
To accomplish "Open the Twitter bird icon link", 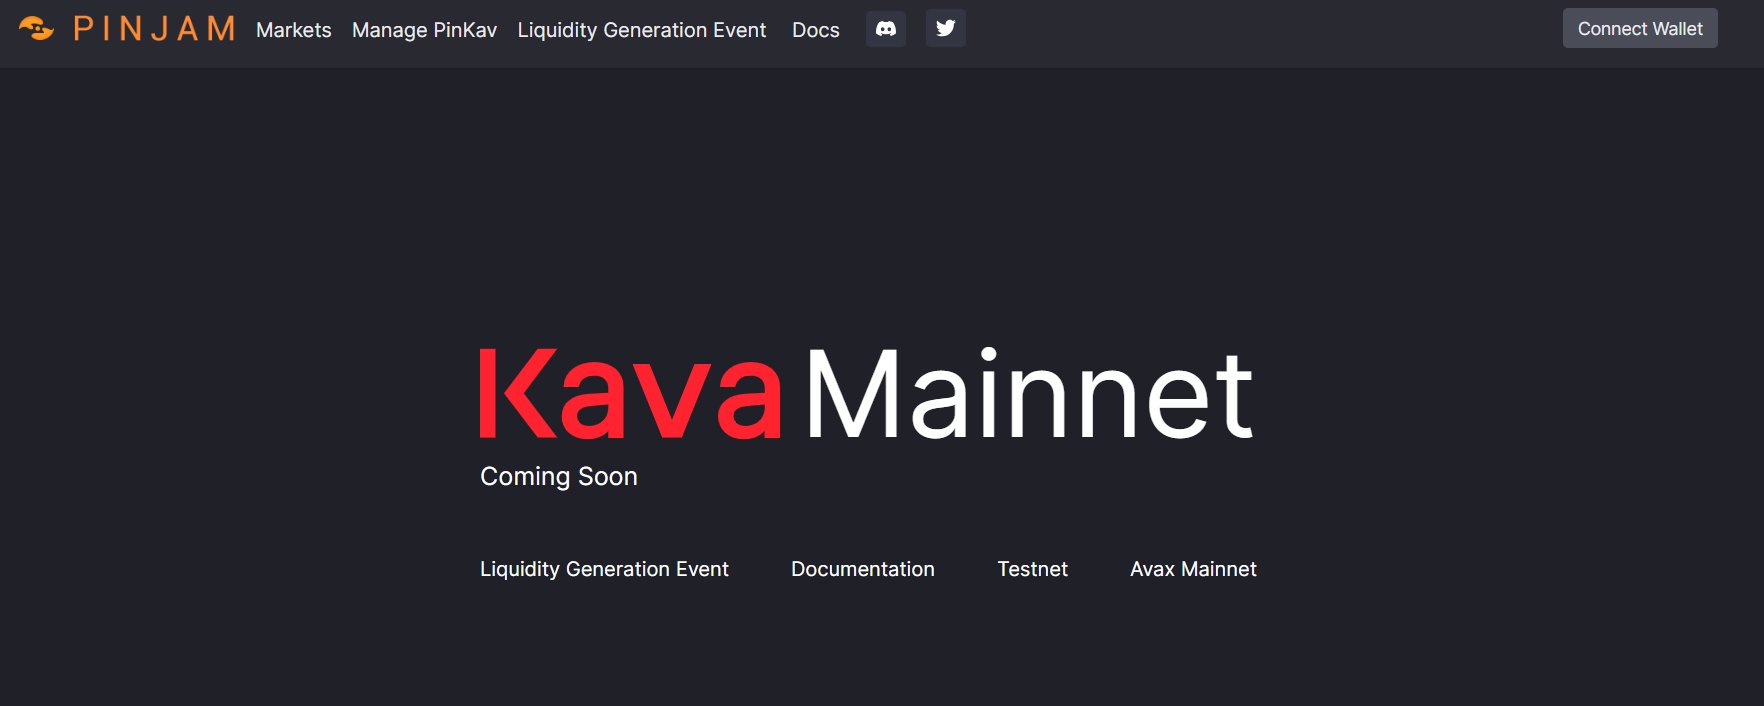I will 946,29.
